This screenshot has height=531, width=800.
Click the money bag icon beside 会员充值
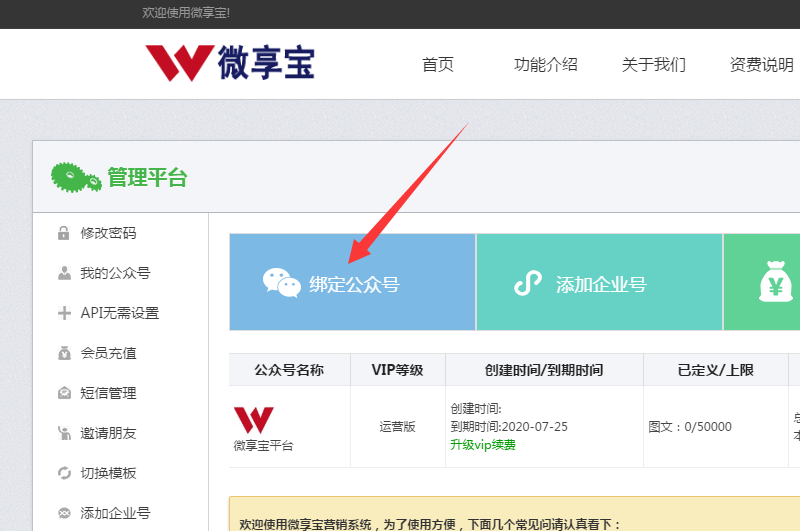64,353
